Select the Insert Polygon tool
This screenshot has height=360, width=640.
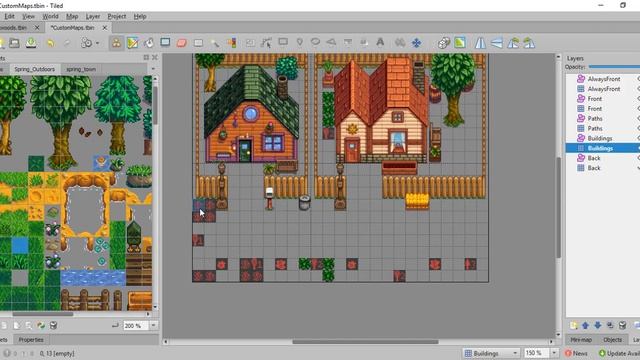(331, 42)
